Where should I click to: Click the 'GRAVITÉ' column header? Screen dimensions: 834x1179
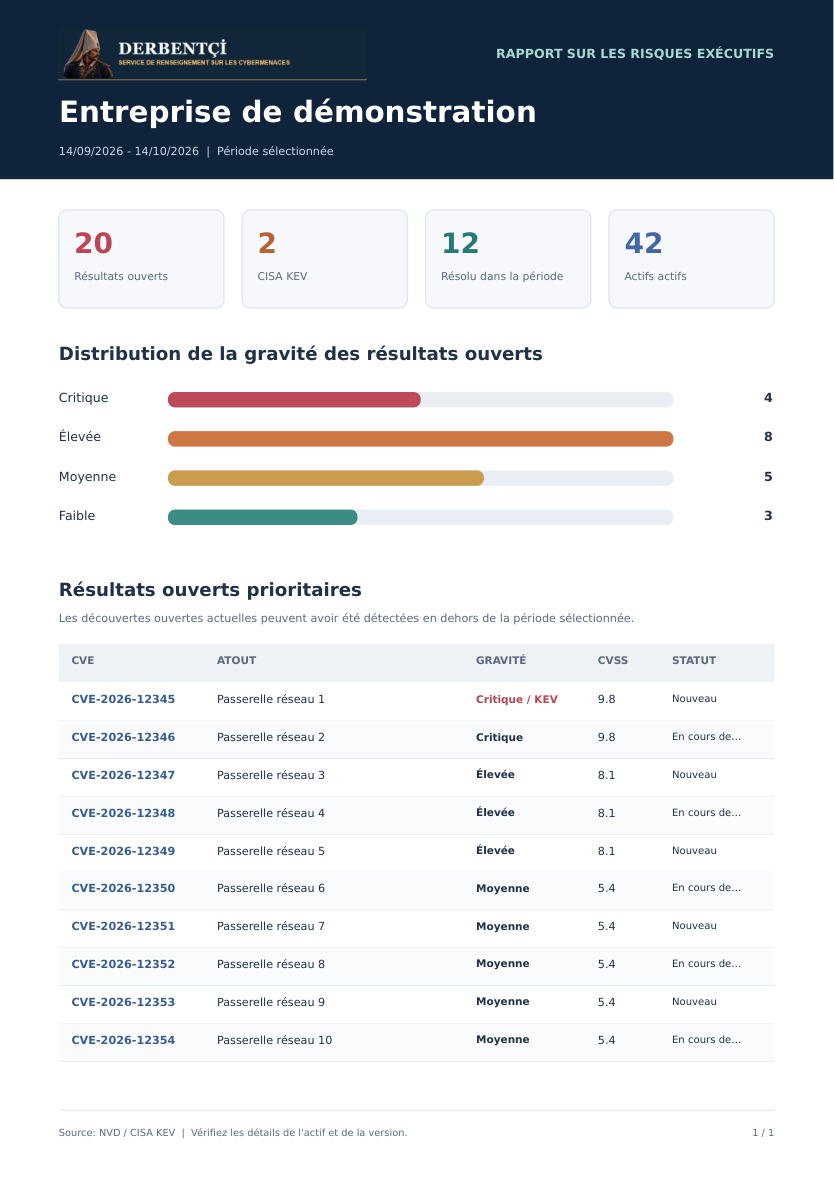tap(501, 660)
